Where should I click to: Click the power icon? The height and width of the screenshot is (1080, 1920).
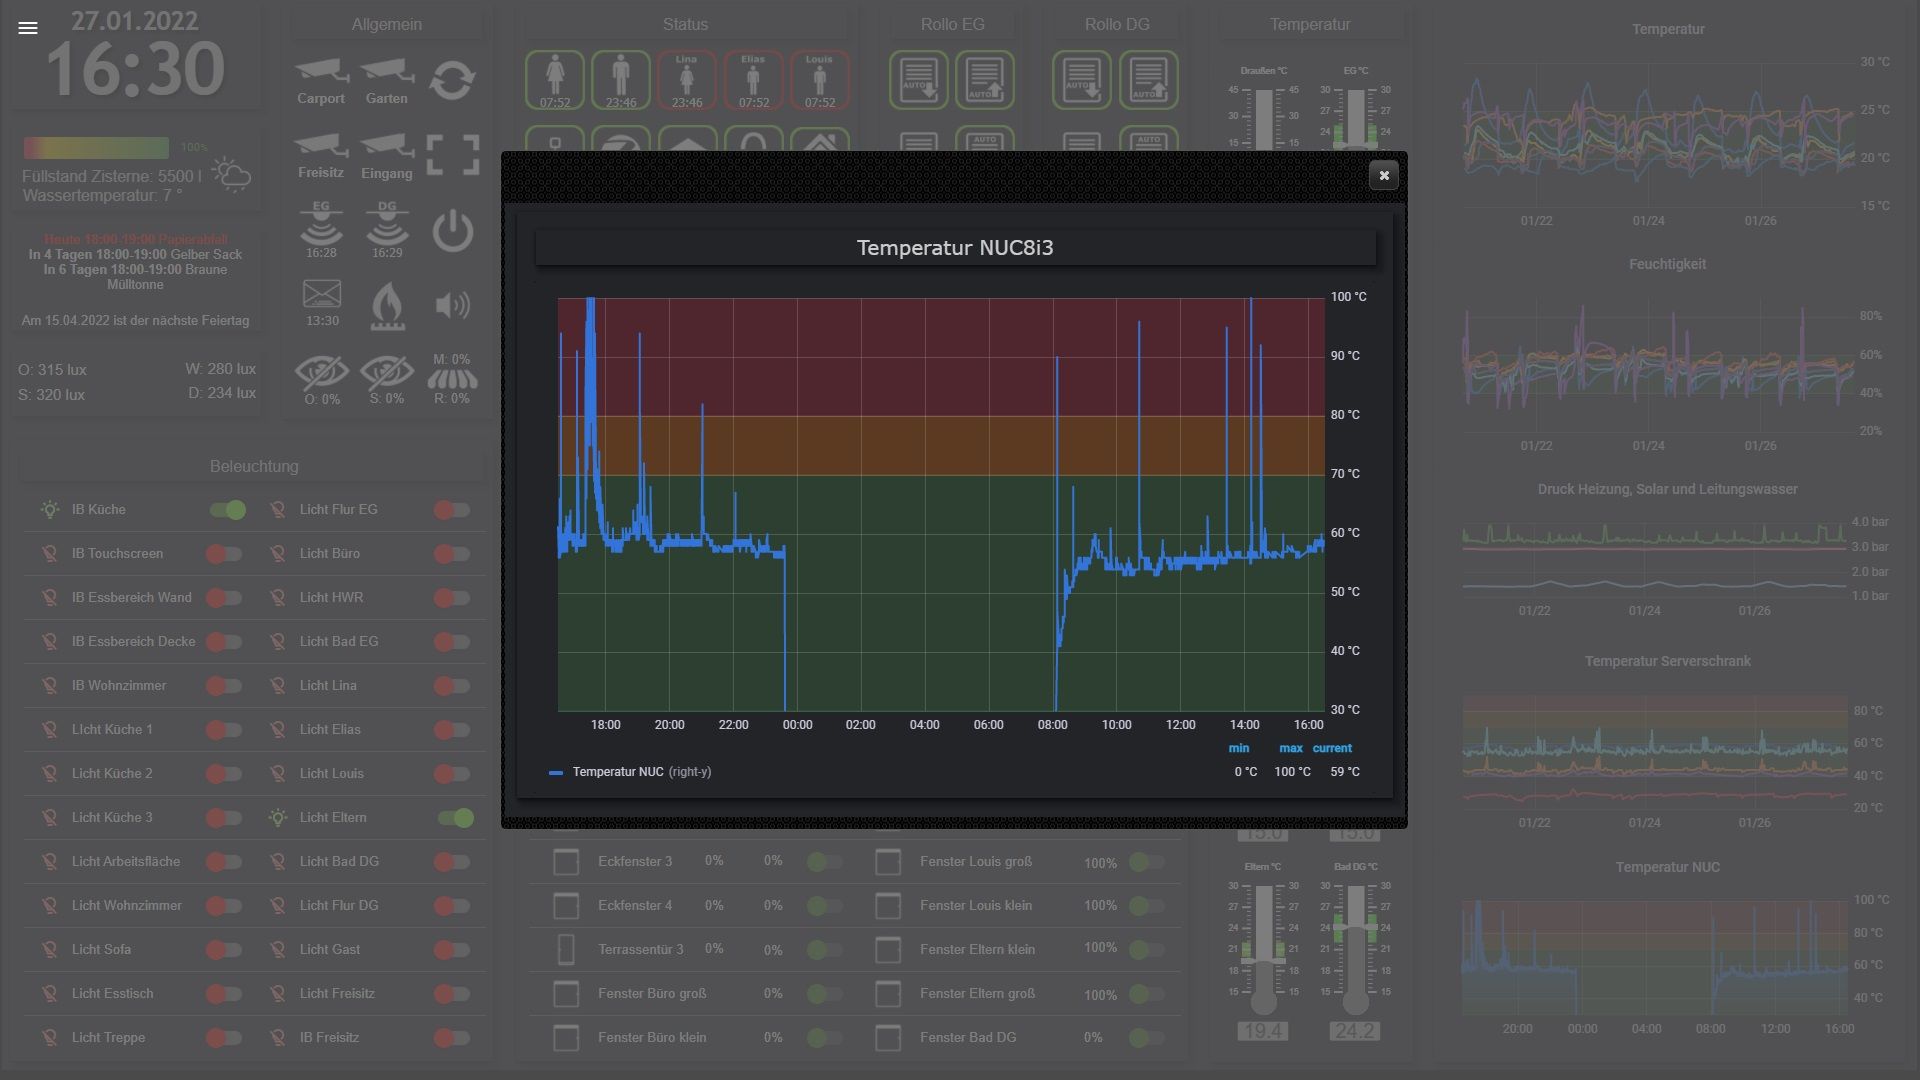point(453,231)
